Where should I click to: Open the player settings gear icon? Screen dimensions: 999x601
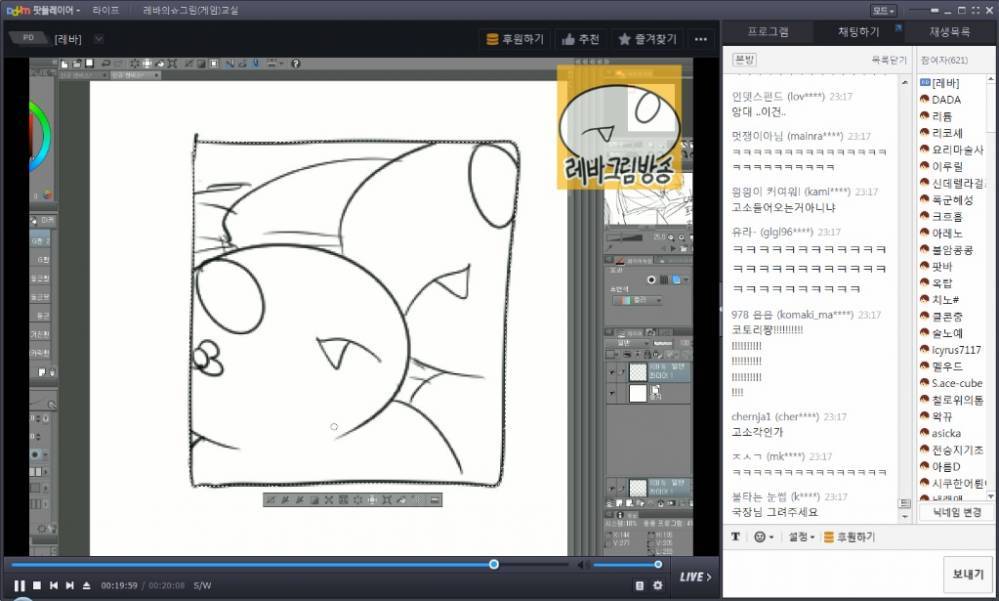click(658, 586)
